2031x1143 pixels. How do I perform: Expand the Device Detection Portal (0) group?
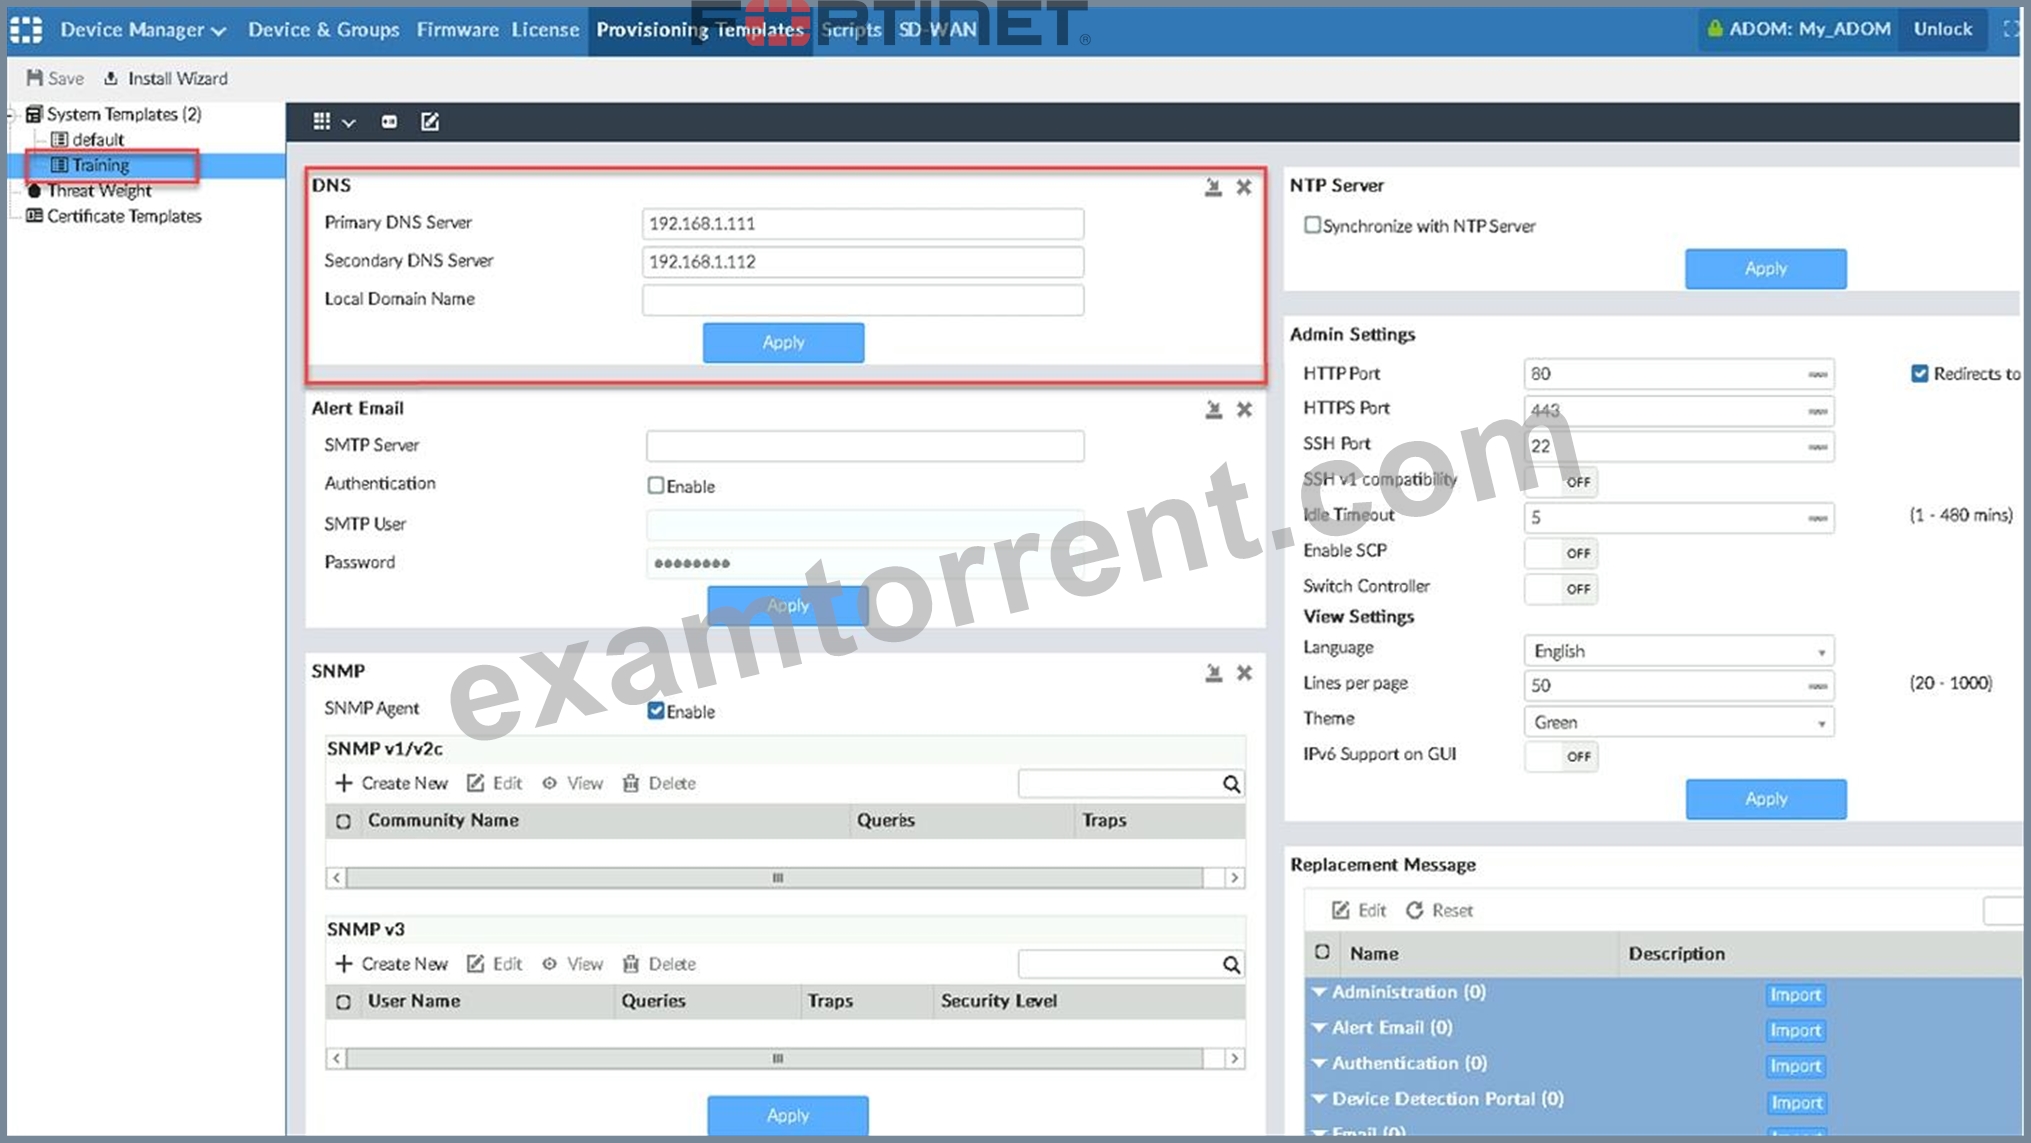point(1319,1099)
